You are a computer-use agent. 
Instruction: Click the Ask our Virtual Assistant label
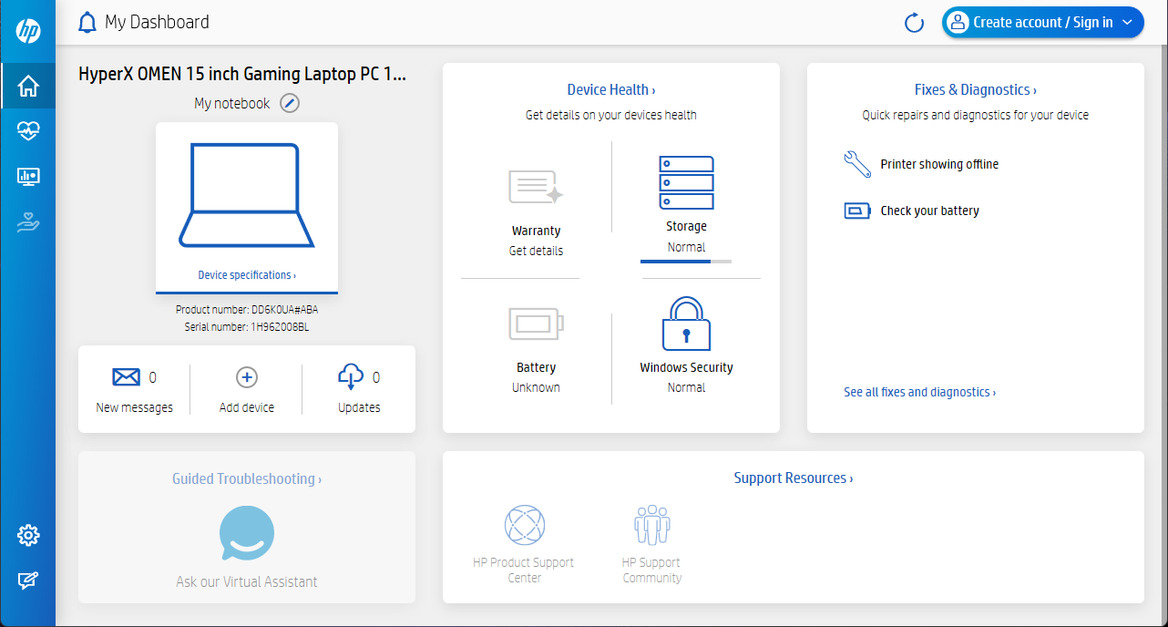(x=247, y=582)
